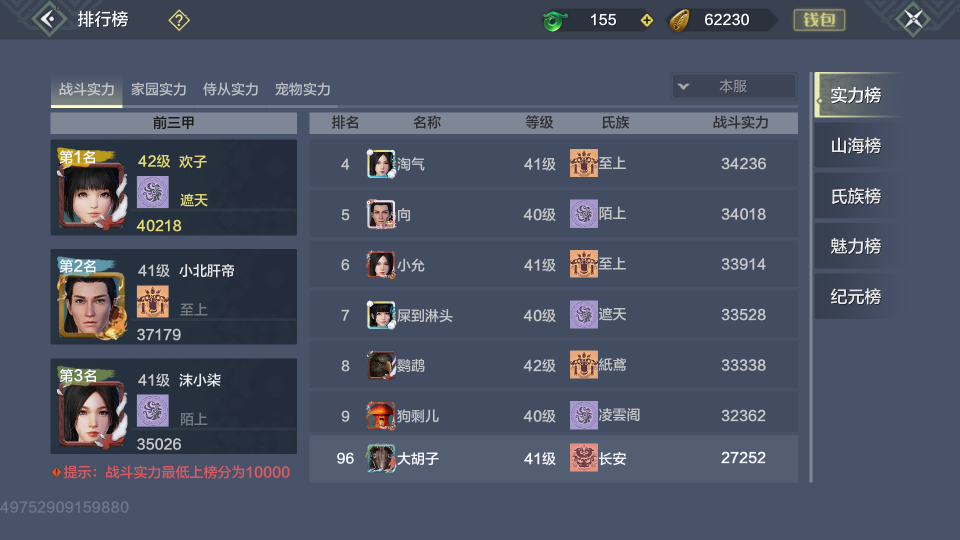The width and height of the screenshot is (960, 540).
Task: Tap the gold shell currency icon
Action: coord(680,21)
